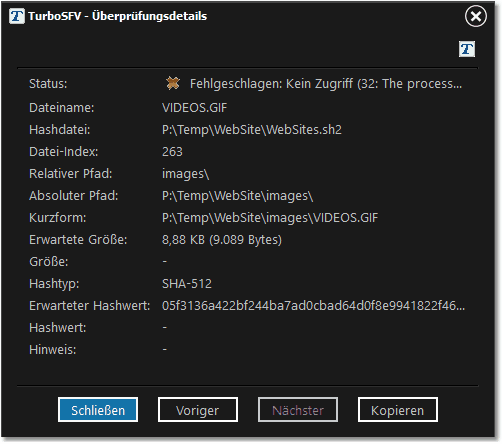
Task: Click the TurboSFV title bar icon
Action: pyautogui.click(x=17, y=16)
